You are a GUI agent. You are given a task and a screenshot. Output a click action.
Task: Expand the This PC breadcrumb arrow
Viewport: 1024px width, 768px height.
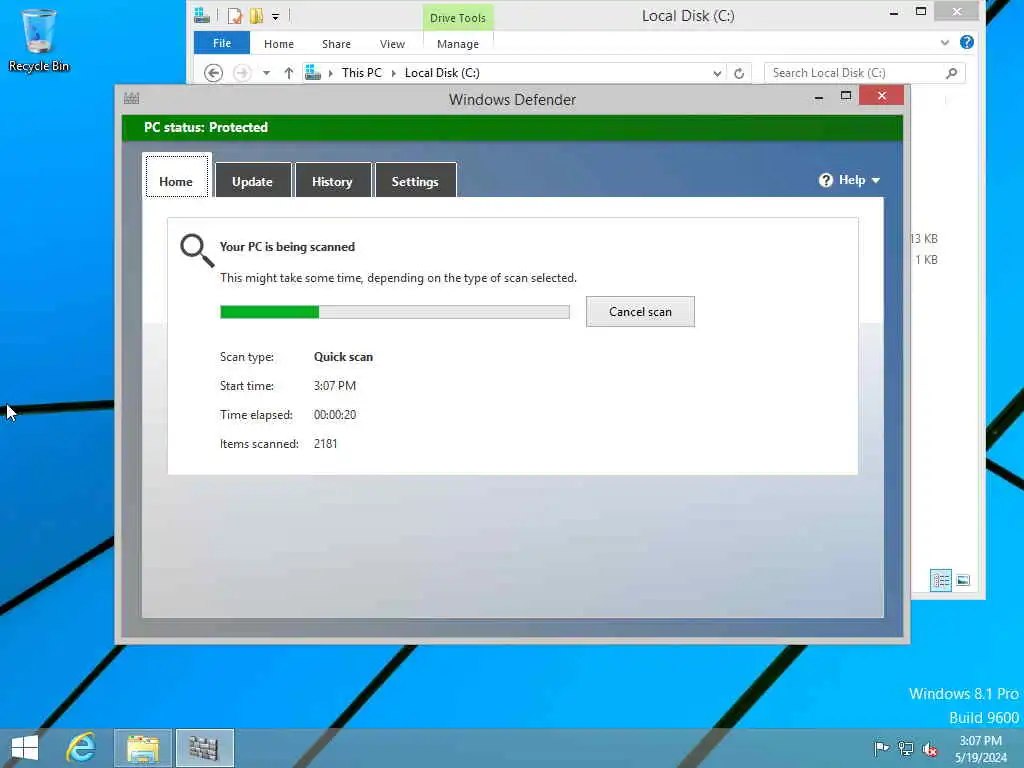click(x=394, y=73)
